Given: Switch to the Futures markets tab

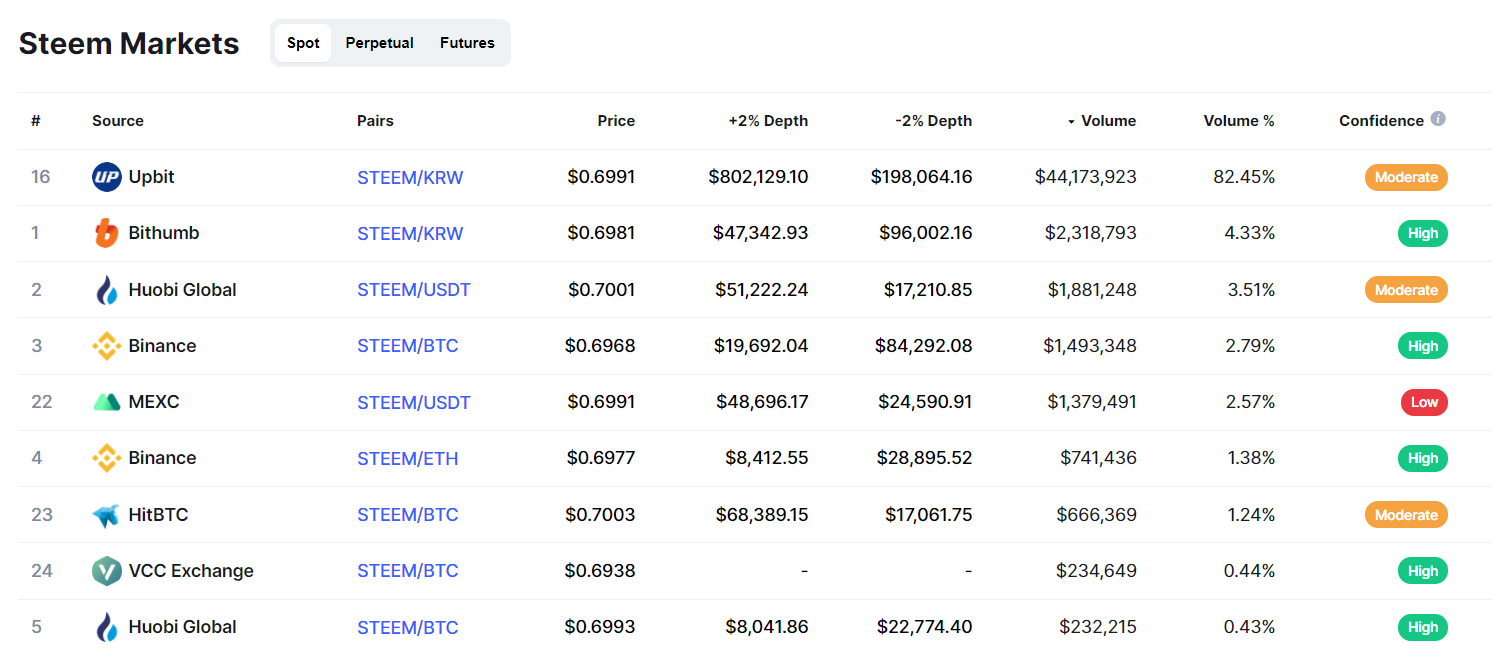Looking at the screenshot, I should [x=467, y=43].
